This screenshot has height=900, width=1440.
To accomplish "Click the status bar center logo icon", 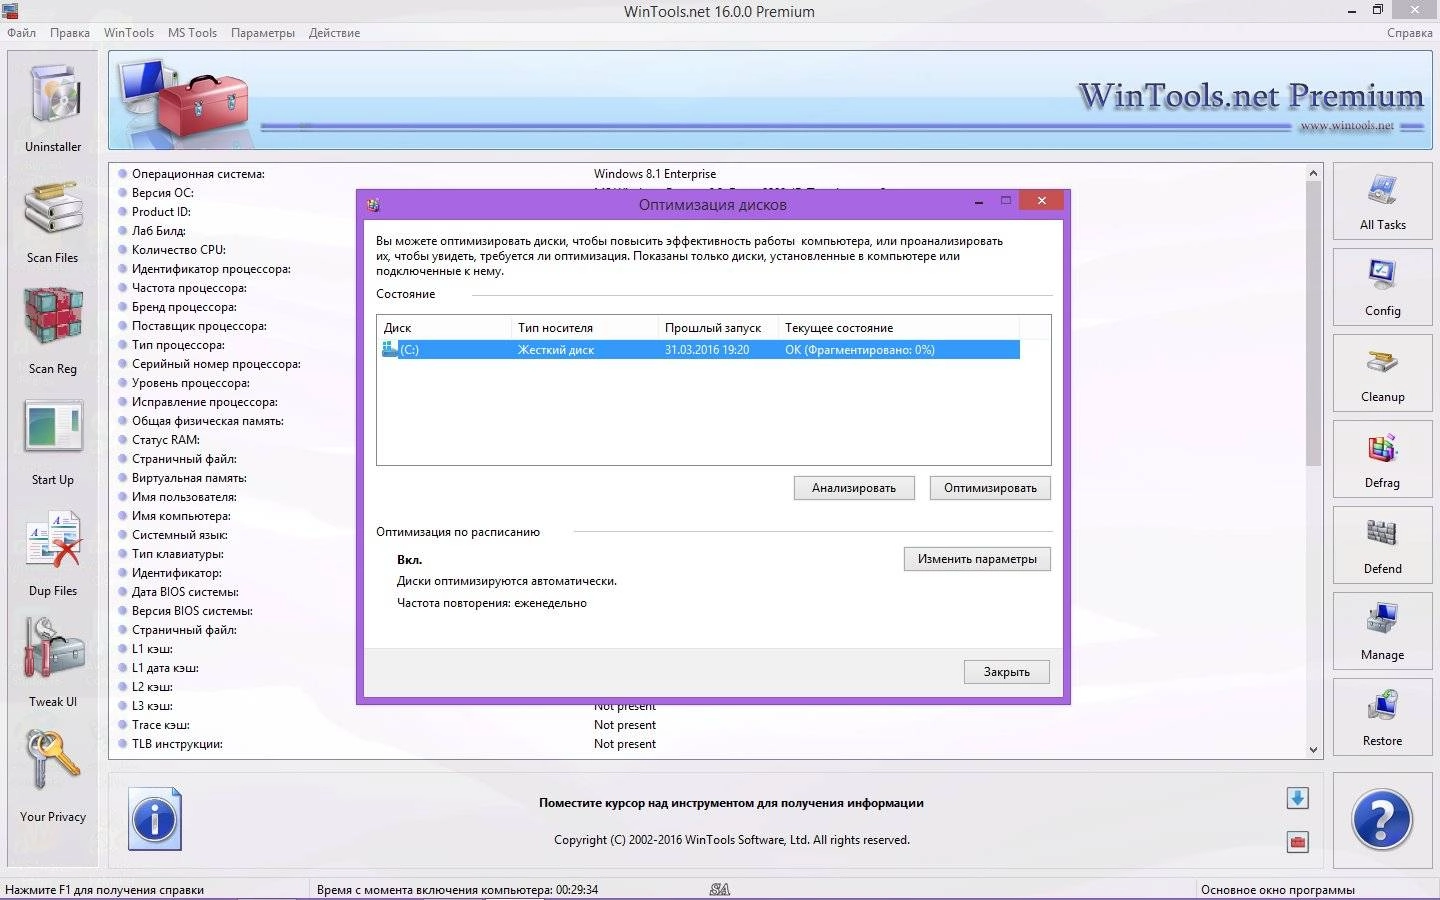I will click(719, 889).
